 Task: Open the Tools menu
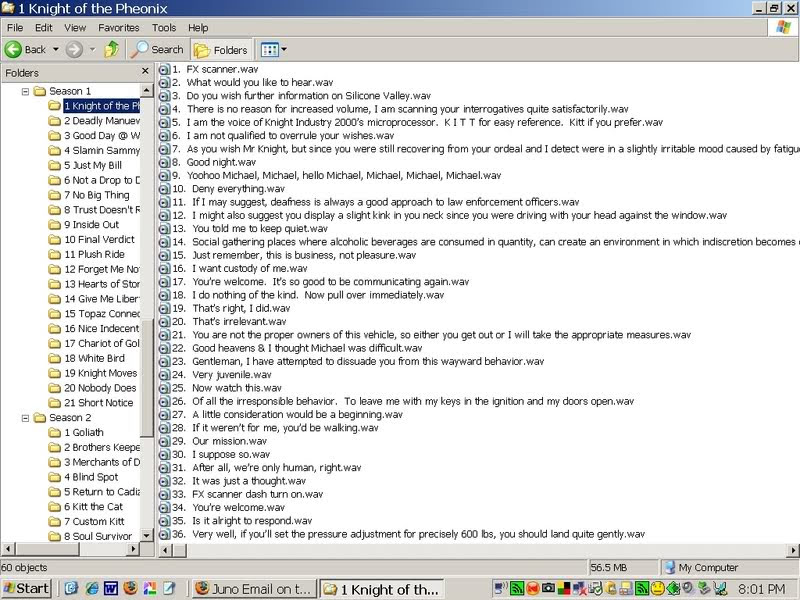[x=164, y=28]
